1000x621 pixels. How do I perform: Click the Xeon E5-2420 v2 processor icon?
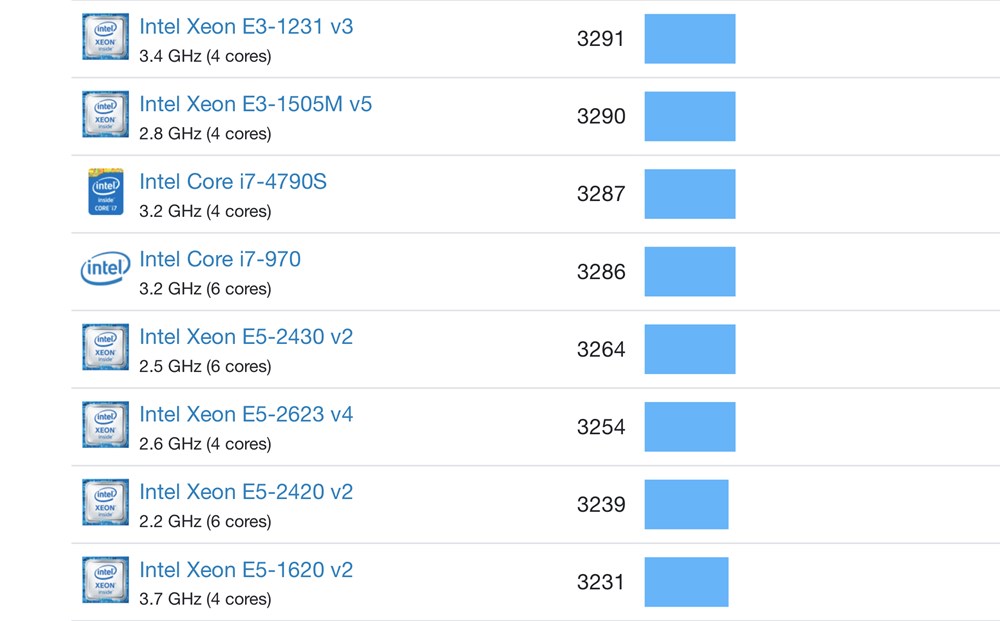[105, 502]
